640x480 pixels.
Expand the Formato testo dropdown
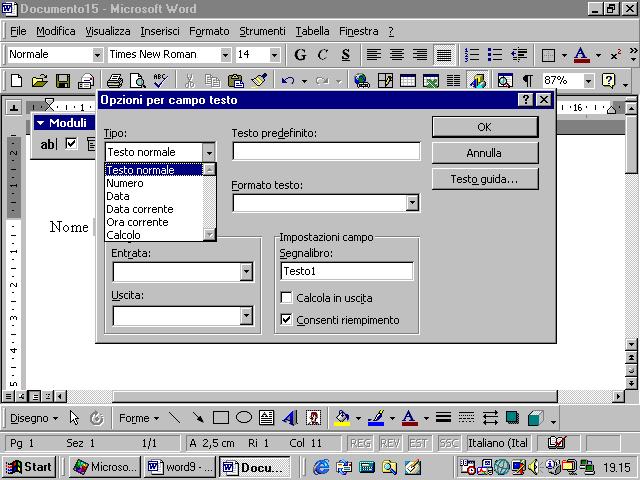point(412,202)
